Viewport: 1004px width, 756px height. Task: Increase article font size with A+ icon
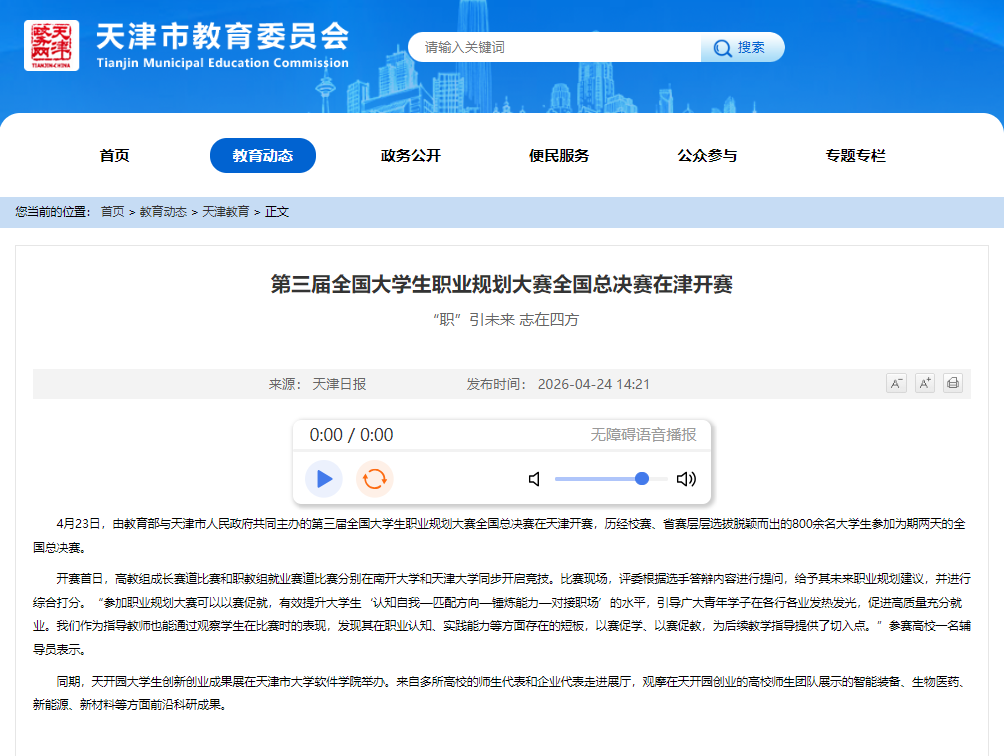pyautogui.click(x=925, y=383)
